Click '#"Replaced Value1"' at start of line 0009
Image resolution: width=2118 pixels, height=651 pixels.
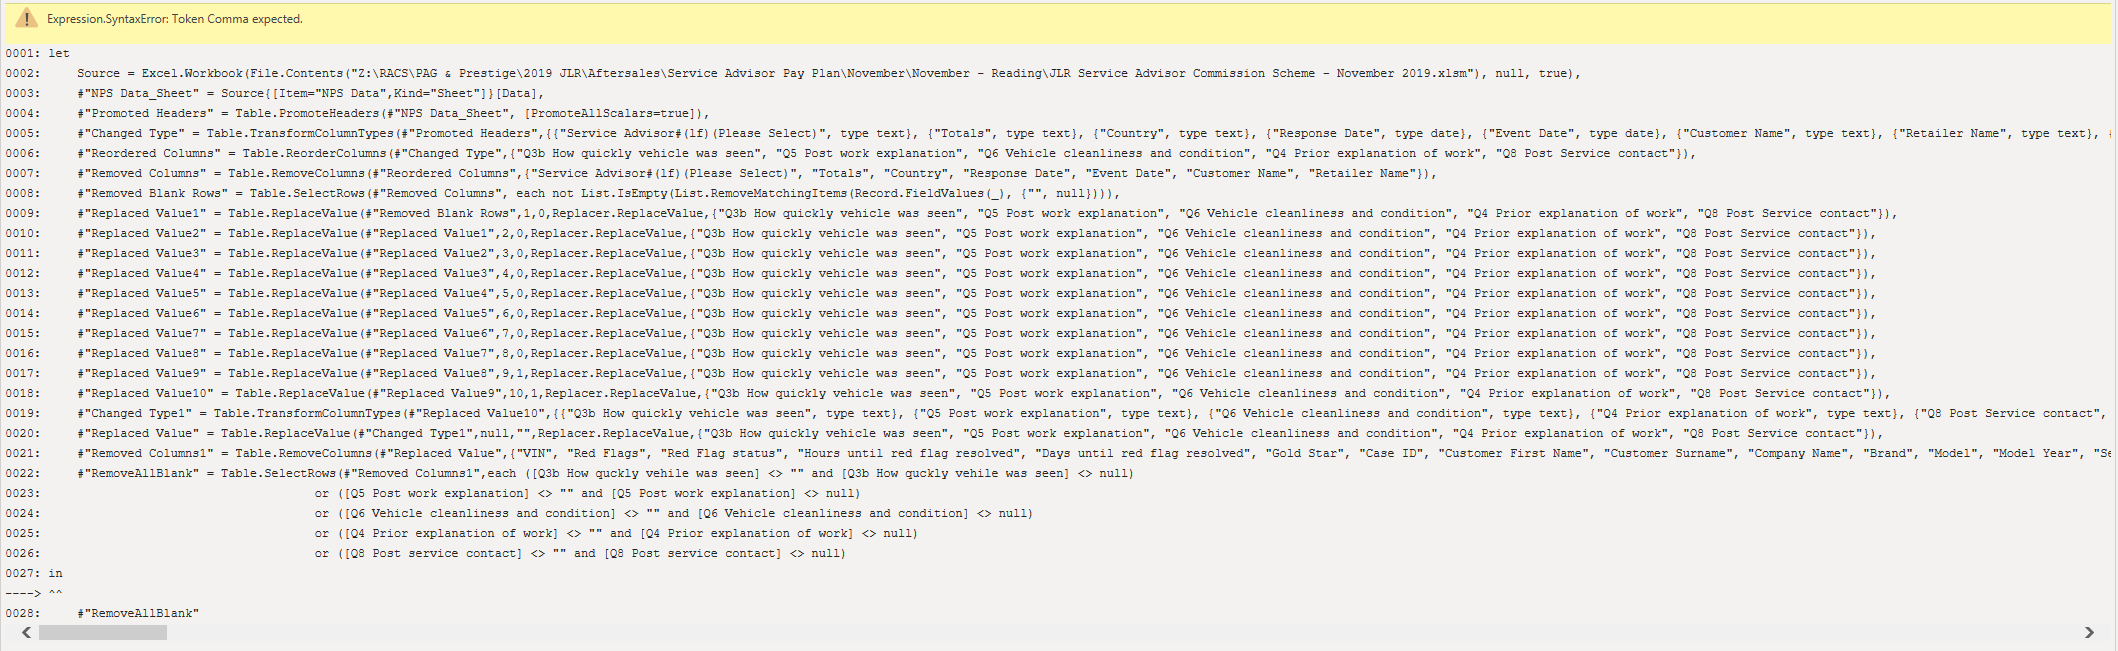(142, 213)
